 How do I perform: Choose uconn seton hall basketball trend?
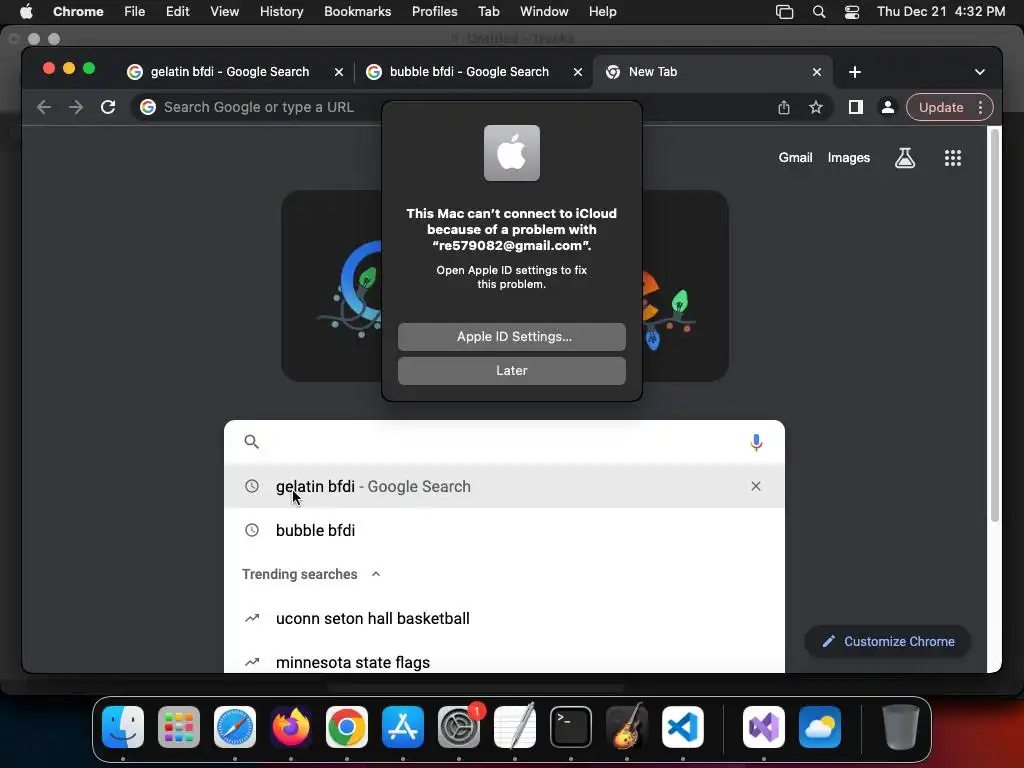[x=504, y=618]
